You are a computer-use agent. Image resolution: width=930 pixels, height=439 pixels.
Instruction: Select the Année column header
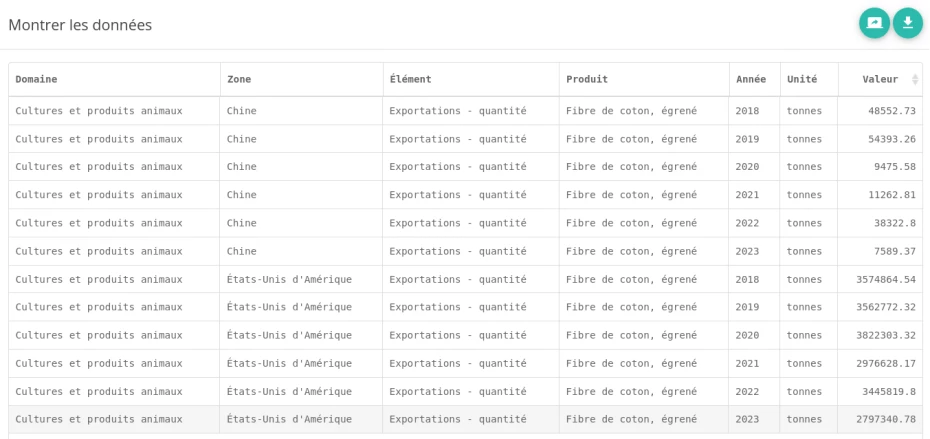coord(750,79)
